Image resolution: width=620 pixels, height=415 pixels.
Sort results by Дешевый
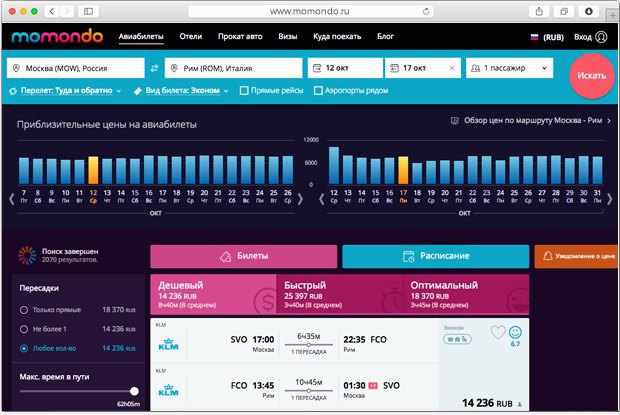tap(213, 294)
